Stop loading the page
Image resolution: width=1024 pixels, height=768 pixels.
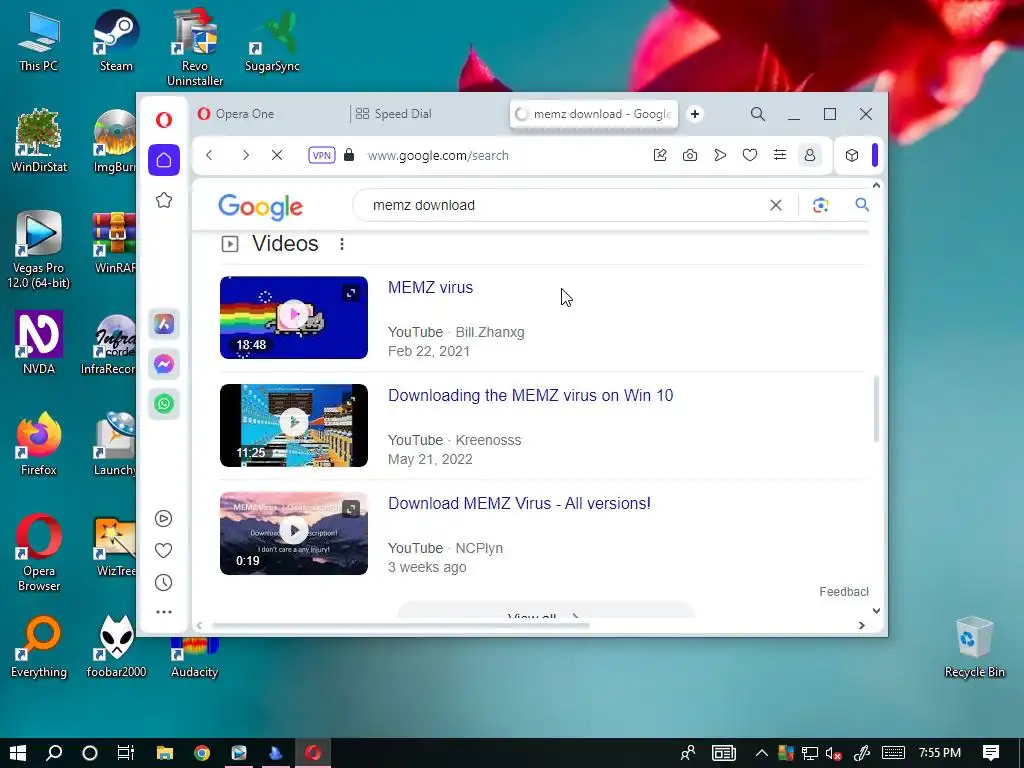277,155
